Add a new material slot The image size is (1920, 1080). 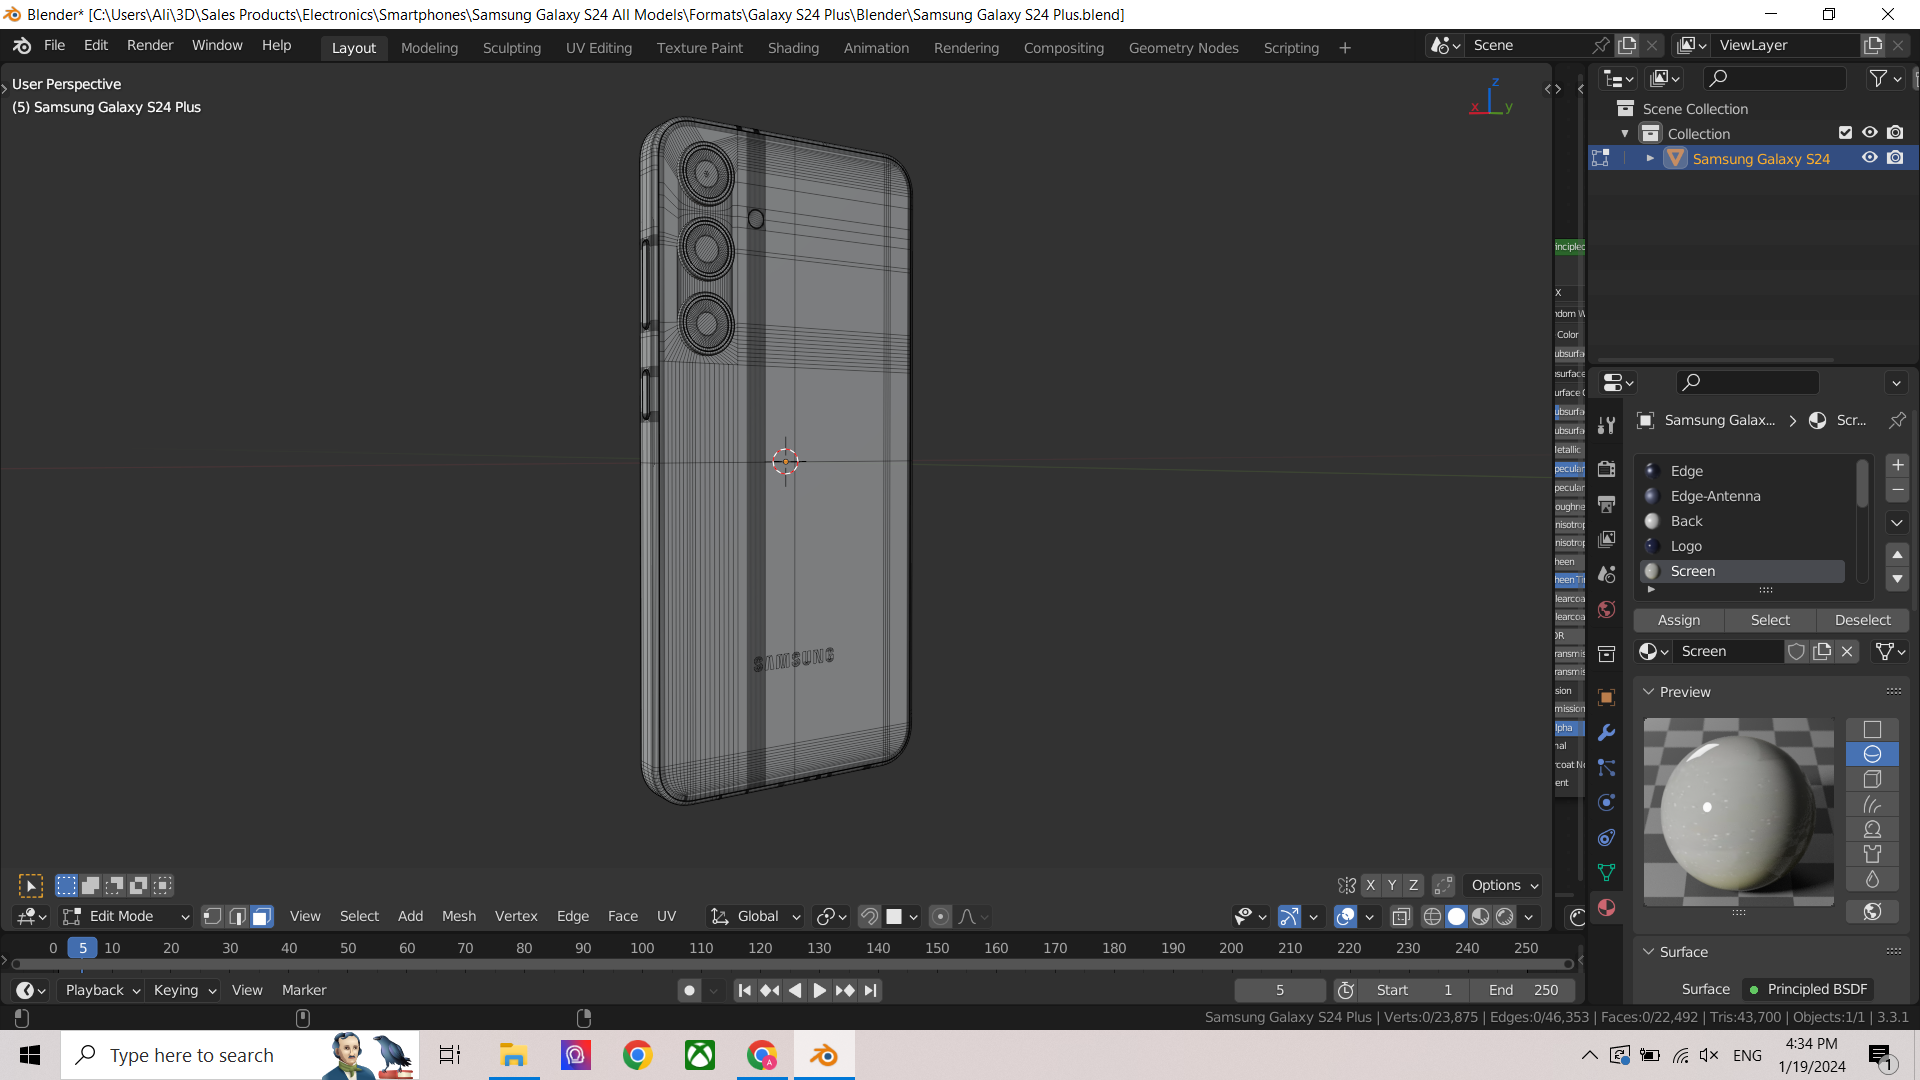coord(1897,465)
